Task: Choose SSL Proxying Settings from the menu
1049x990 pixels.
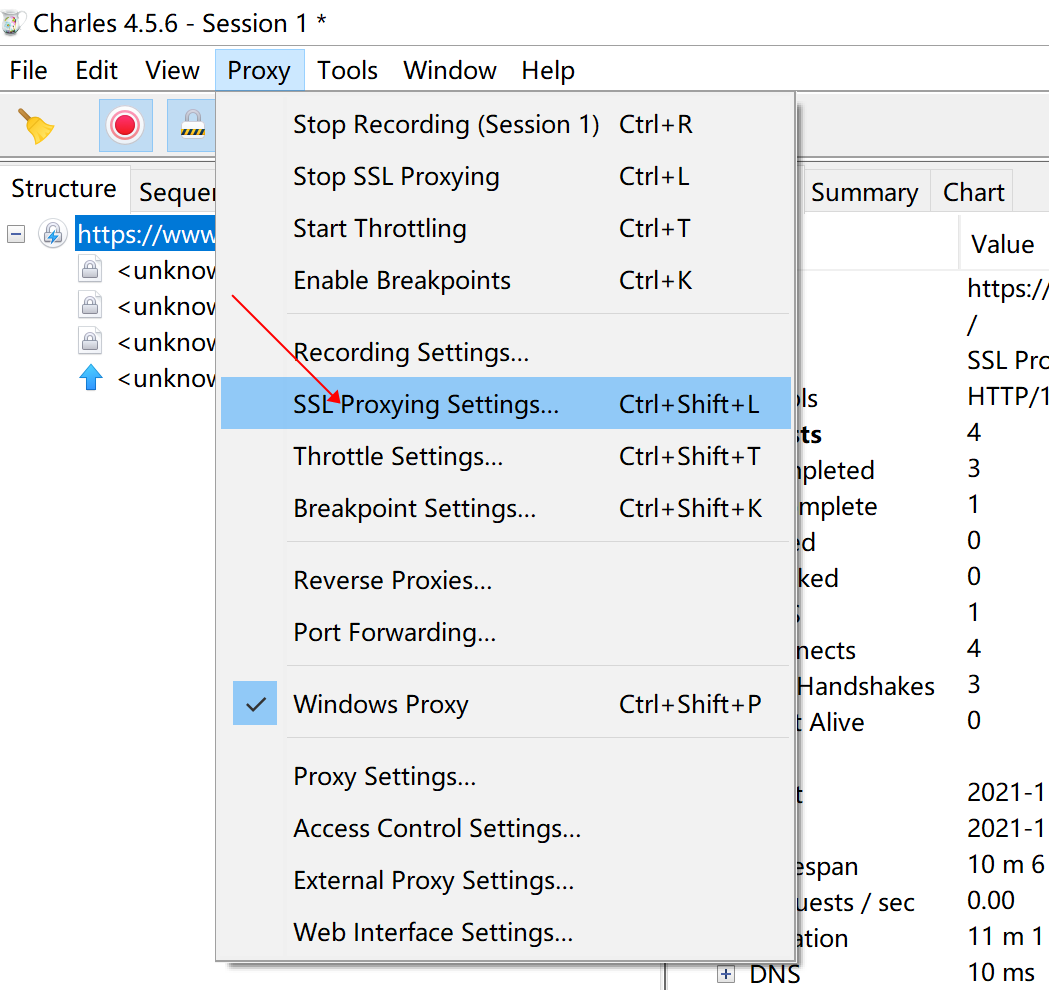Action: coord(426,404)
